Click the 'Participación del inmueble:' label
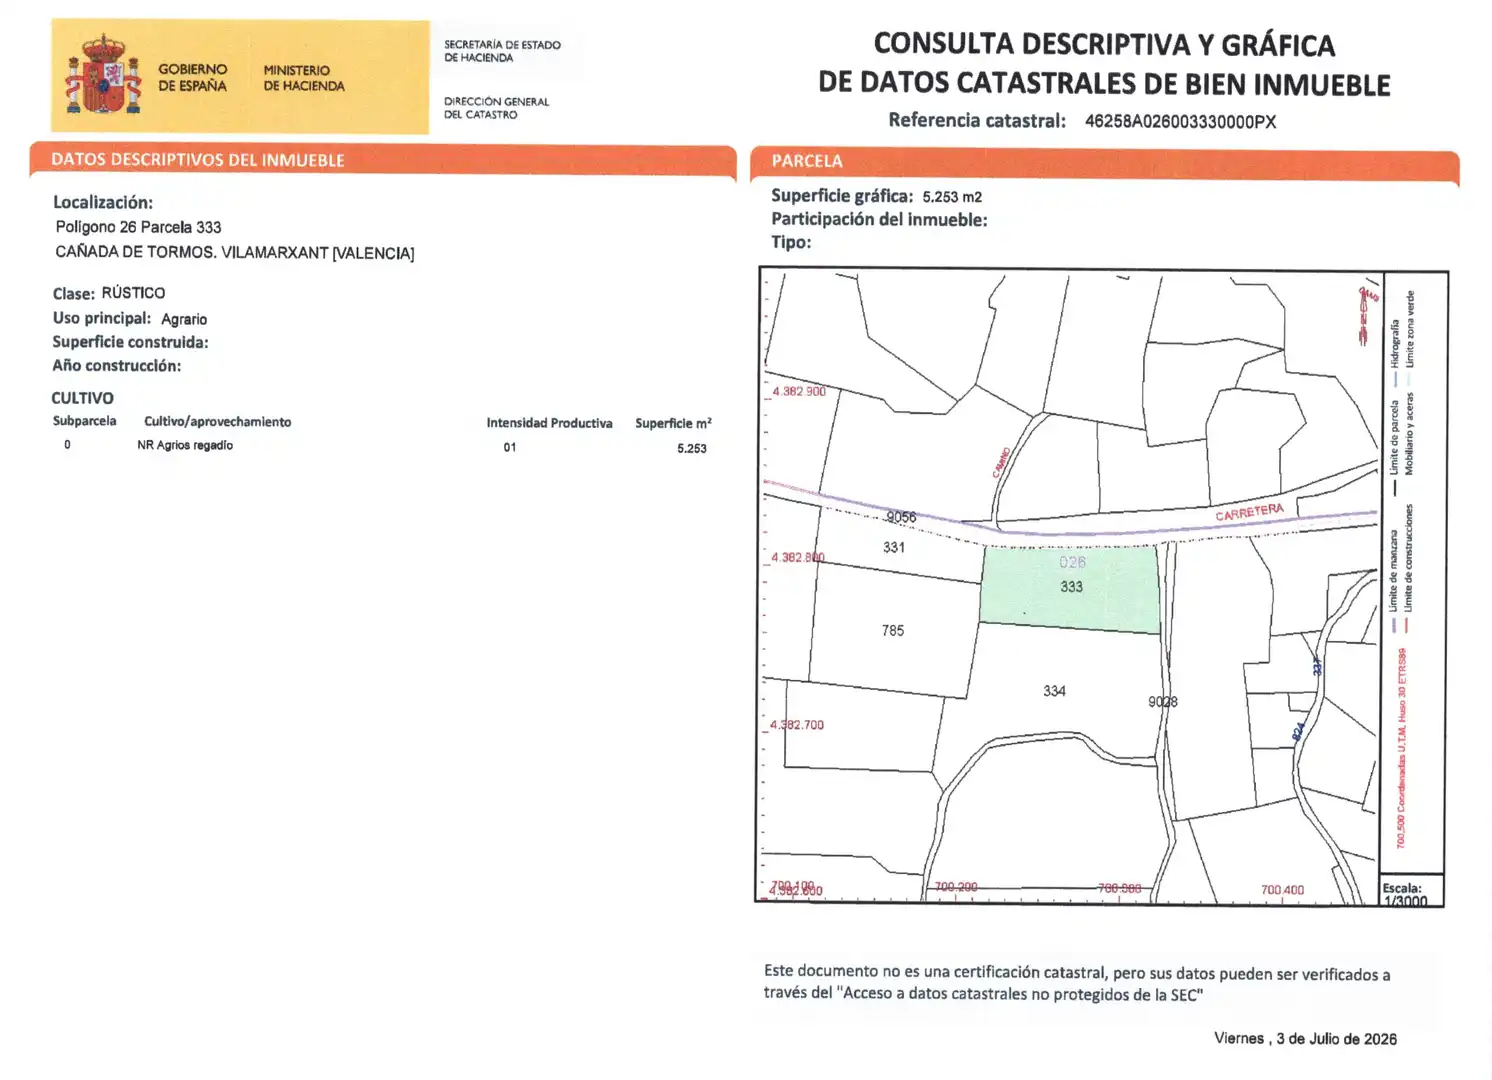1492x1080 pixels. (x=879, y=219)
